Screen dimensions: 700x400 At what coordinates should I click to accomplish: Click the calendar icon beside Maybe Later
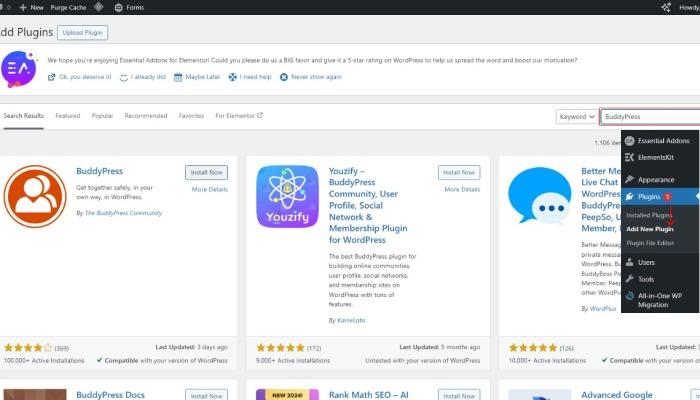coord(178,77)
